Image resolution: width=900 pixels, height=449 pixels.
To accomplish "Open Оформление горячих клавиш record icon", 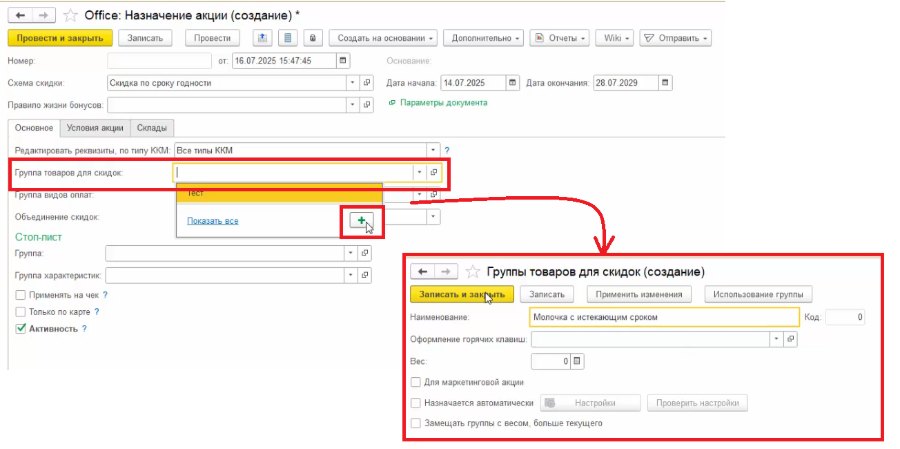I will pyautogui.click(x=791, y=339).
